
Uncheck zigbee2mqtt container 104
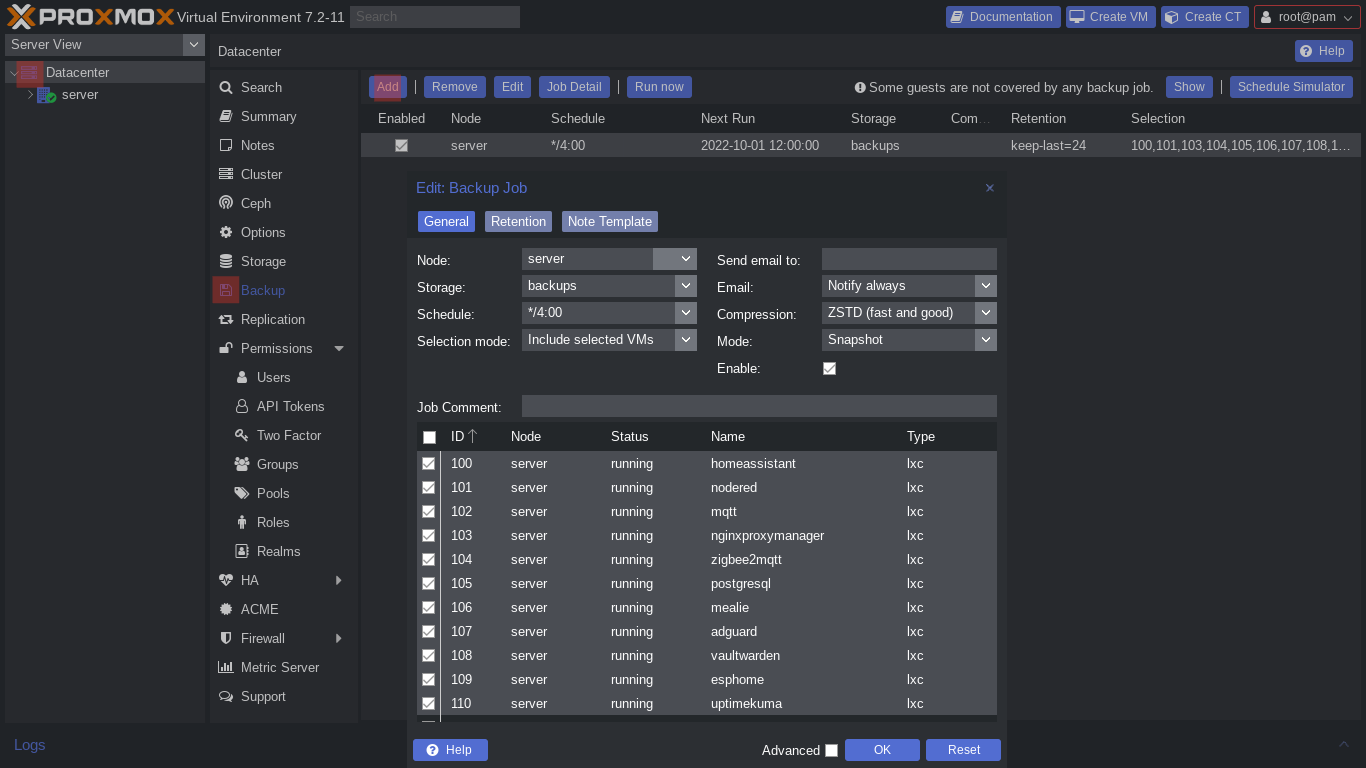point(428,560)
